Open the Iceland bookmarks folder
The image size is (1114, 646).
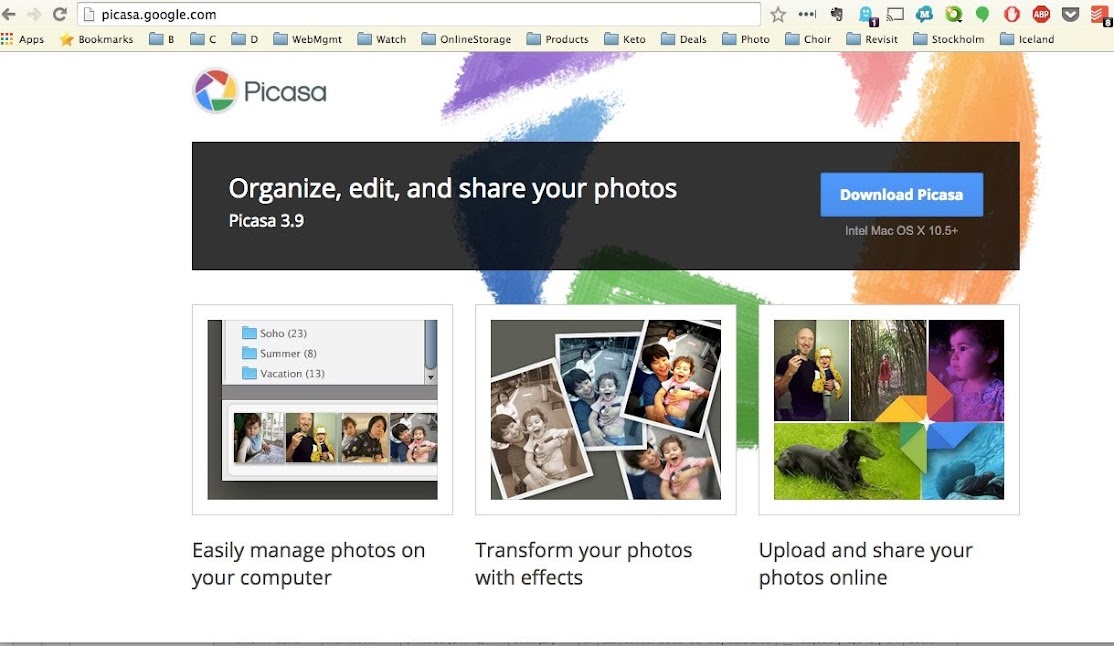[x=1027, y=39]
